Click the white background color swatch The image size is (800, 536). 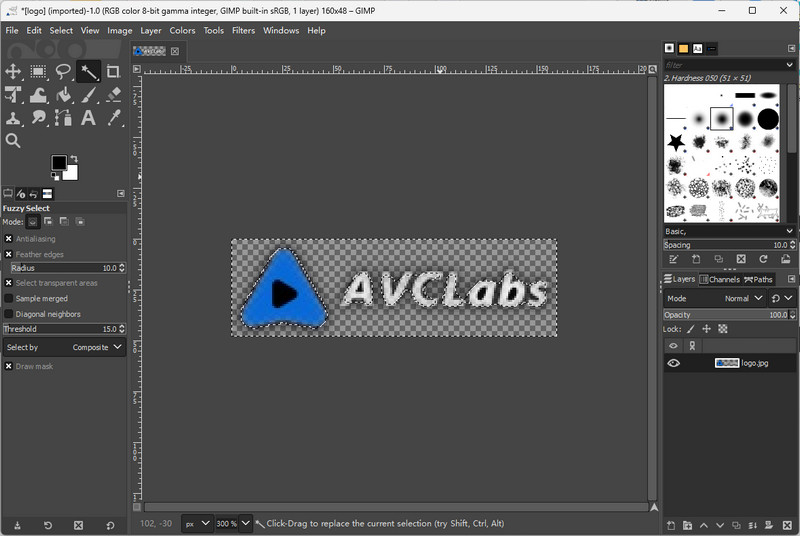[x=72, y=174]
